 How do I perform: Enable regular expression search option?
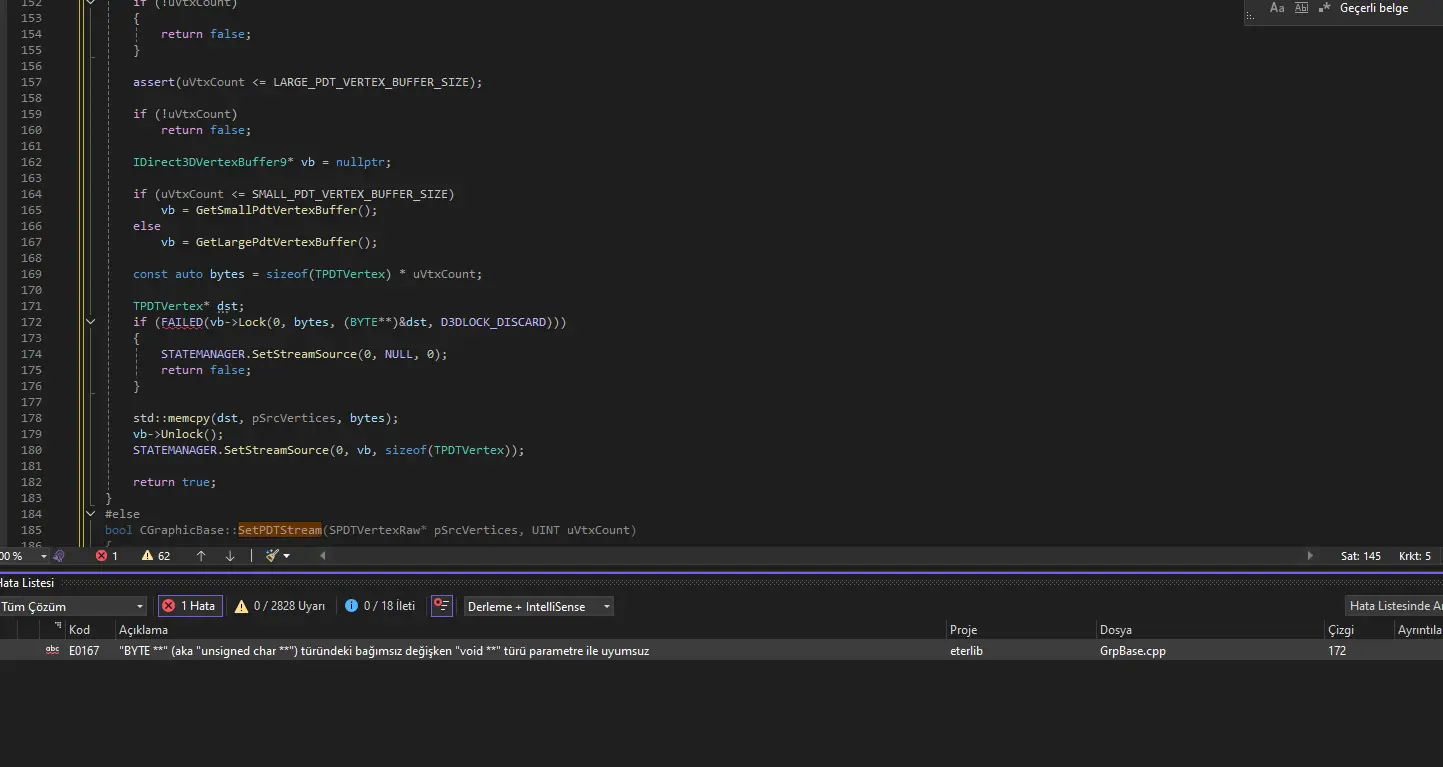pyautogui.click(x=1325, y=8)
